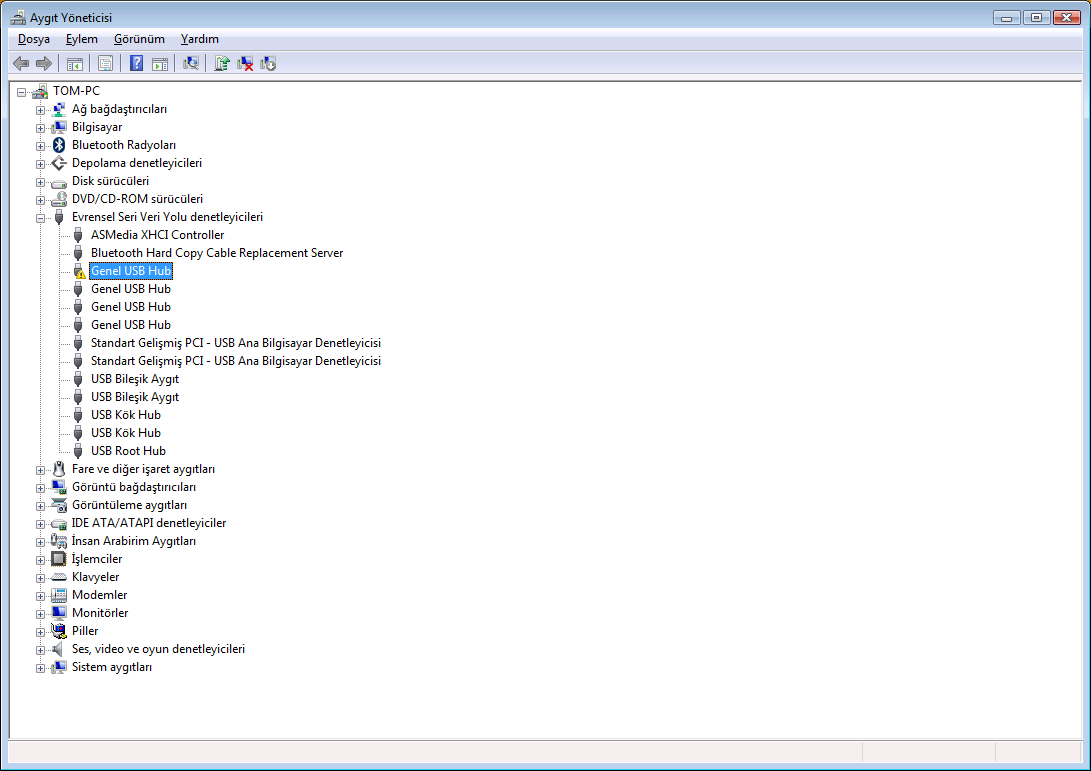Click Show/Hide console tree icon

[74, 64]
